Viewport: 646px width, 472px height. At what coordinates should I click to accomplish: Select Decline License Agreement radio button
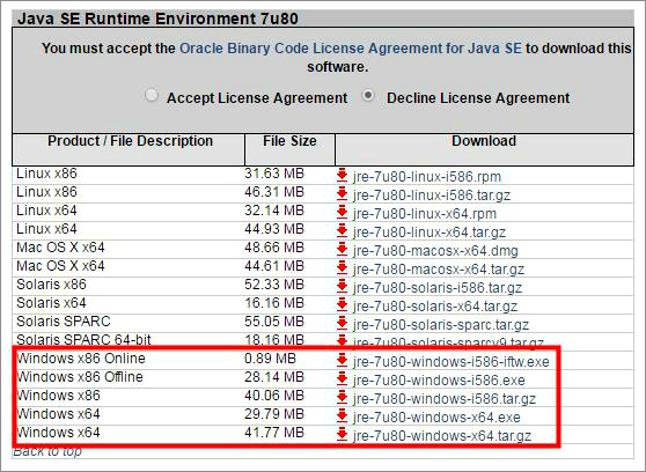point(368,96)
